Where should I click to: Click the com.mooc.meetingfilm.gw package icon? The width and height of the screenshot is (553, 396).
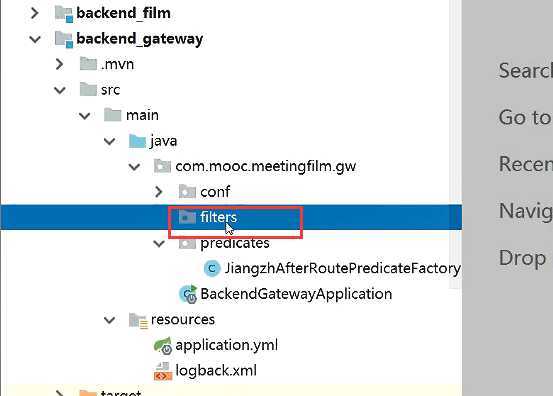pos(162,166)
